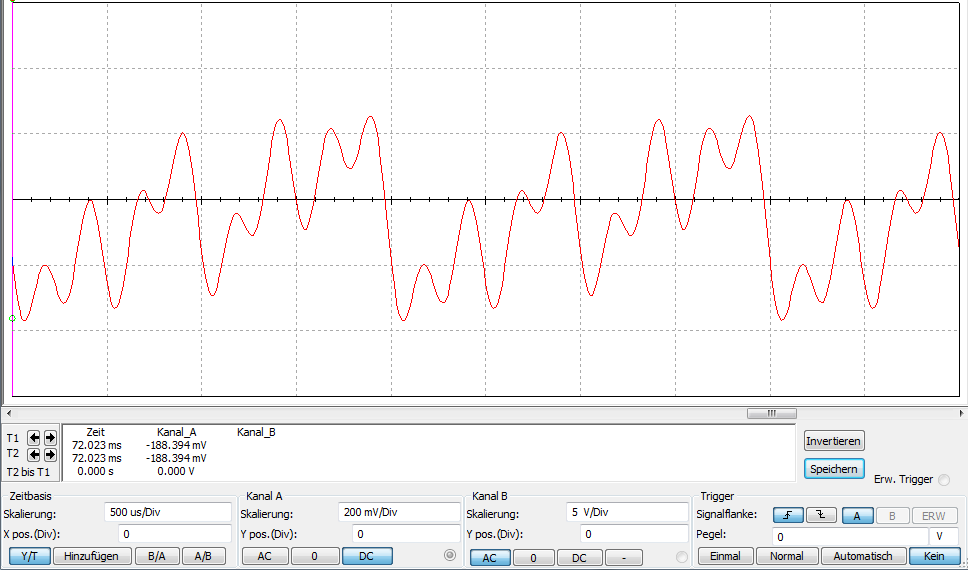Move cursor T1 left with arrow button
The image size is (968, 570).
click(x=34, y=438)
